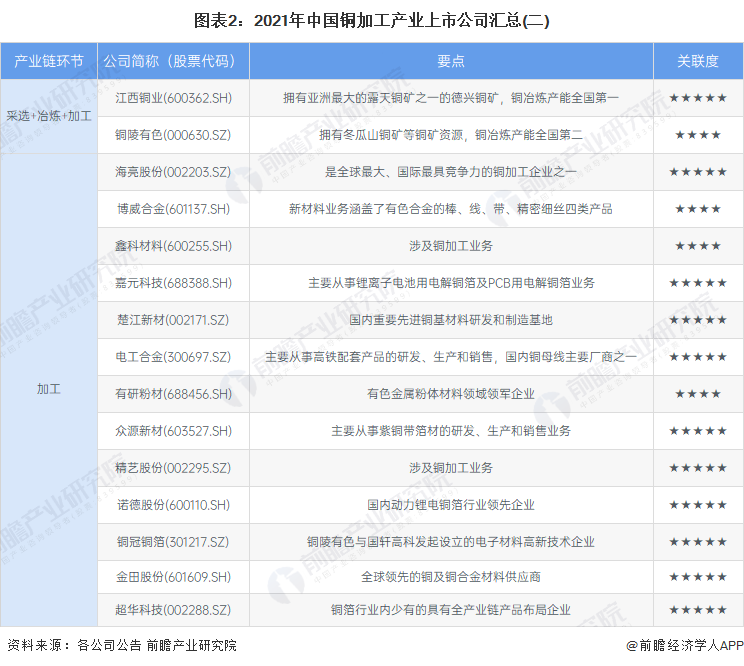Click company cell 金田股份(601609.SH)
This screenshot has width=744, height=666.
[x=173, y=577]
